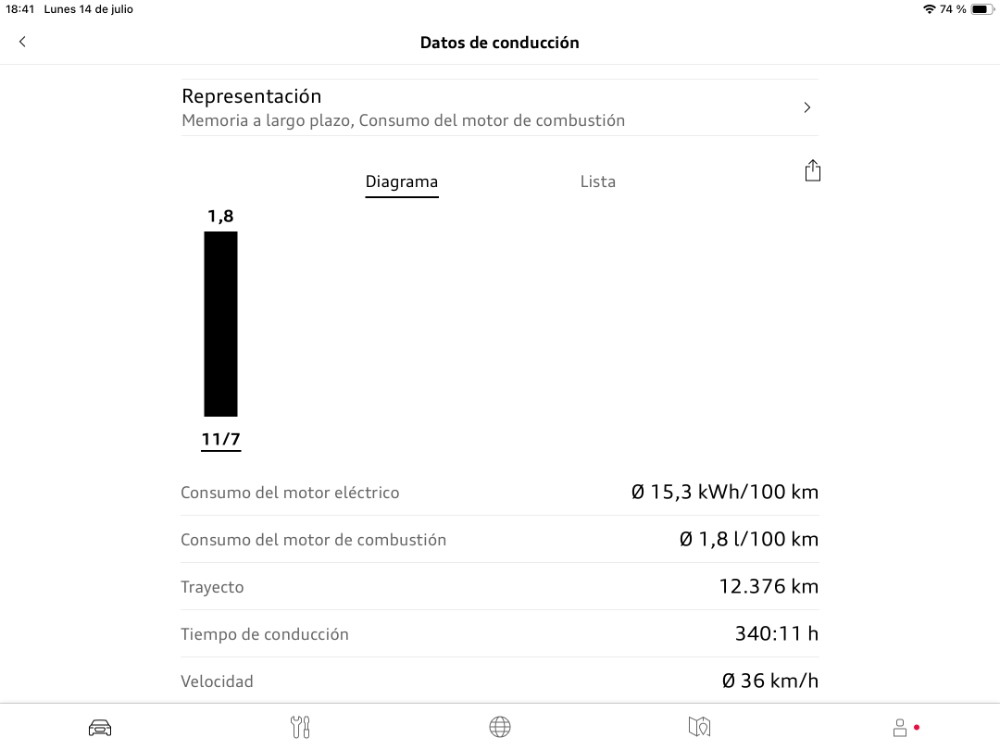Open the Representación settings row

click(500, 107)
